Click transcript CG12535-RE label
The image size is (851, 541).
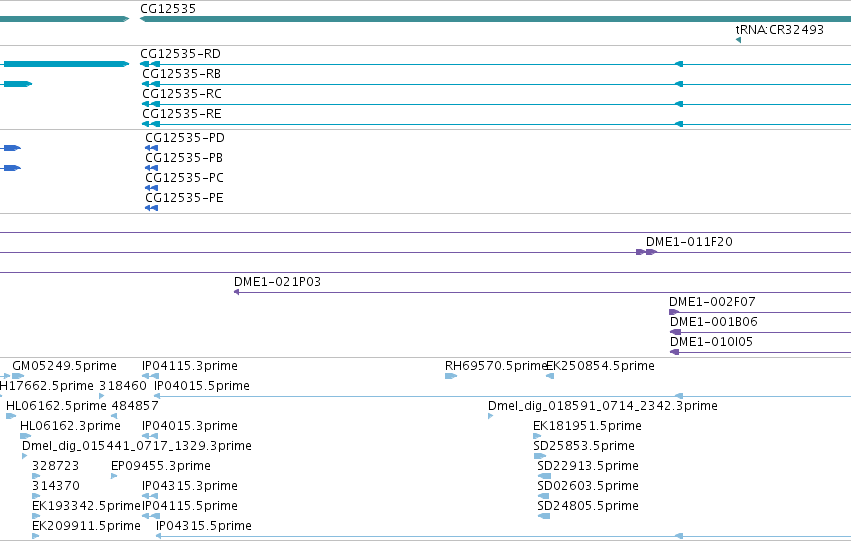182,114
